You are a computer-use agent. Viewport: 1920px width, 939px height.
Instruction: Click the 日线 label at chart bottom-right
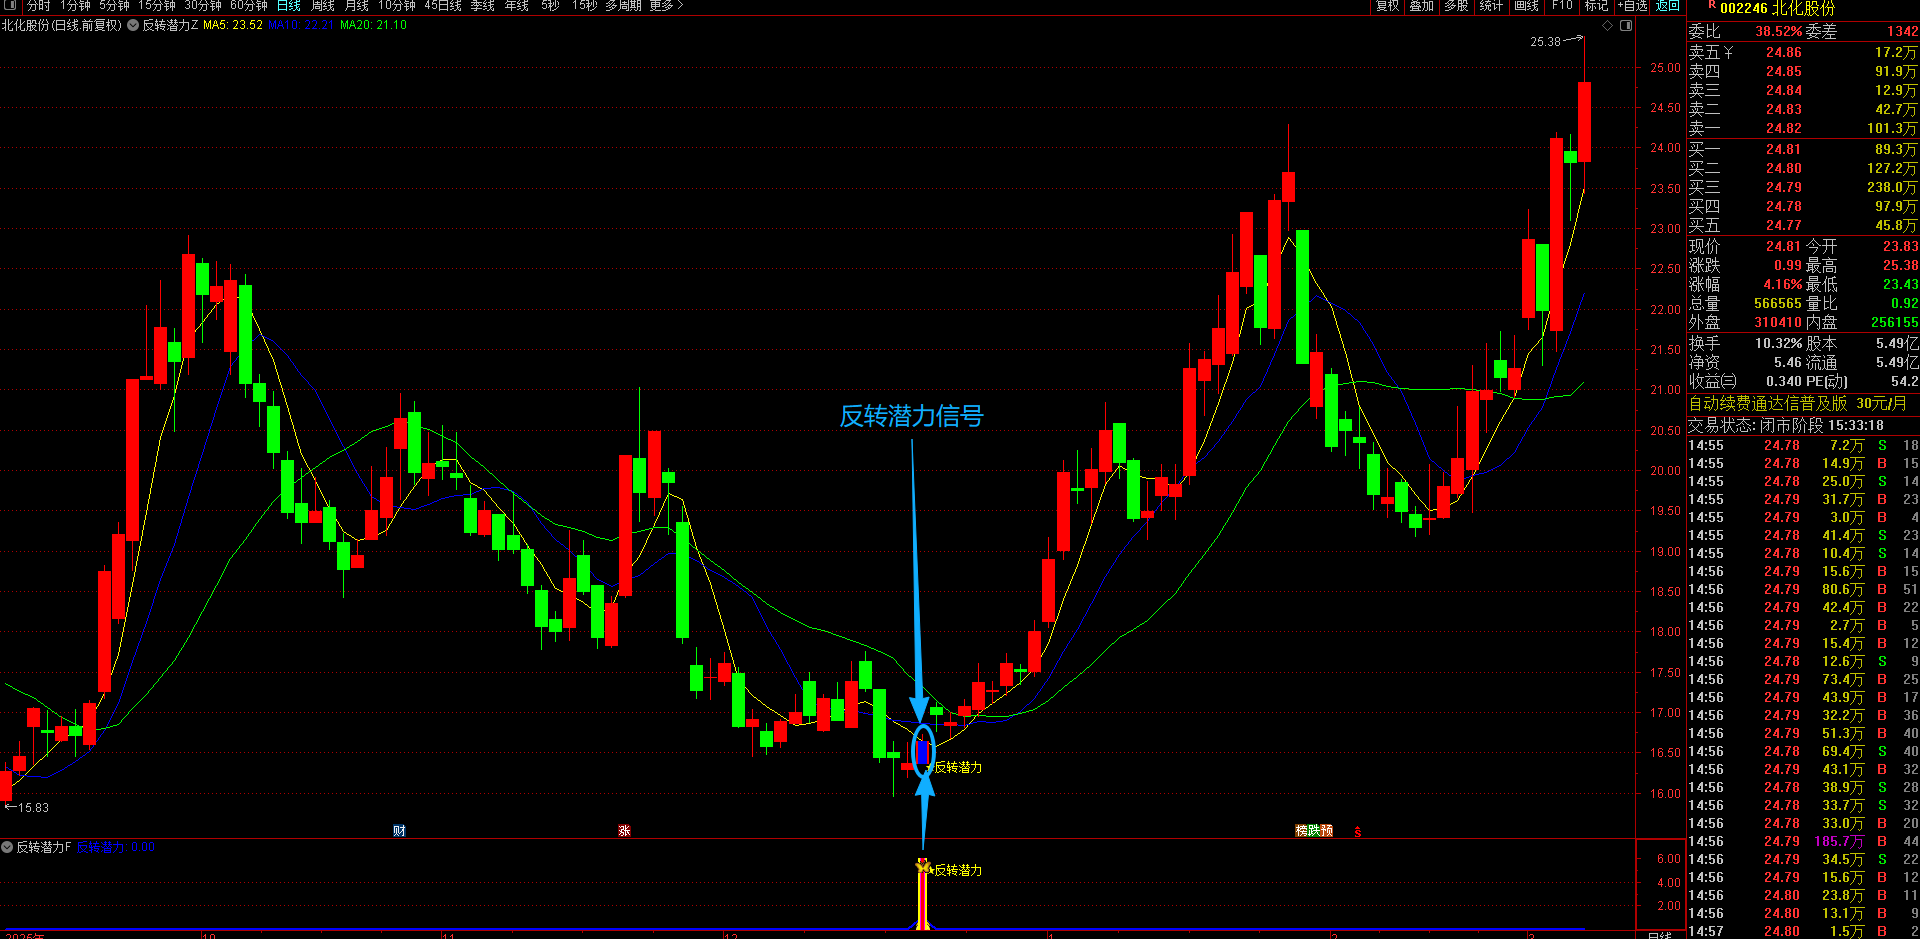tap(1659, 935)
